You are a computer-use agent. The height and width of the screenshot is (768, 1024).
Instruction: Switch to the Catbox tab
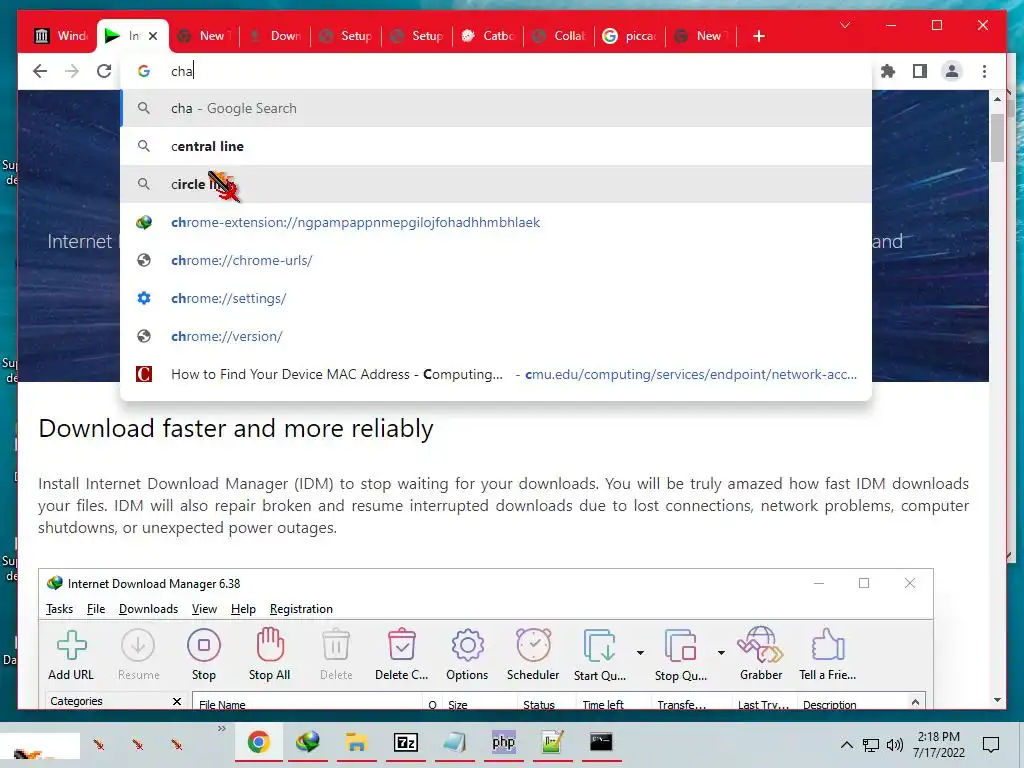489,36
